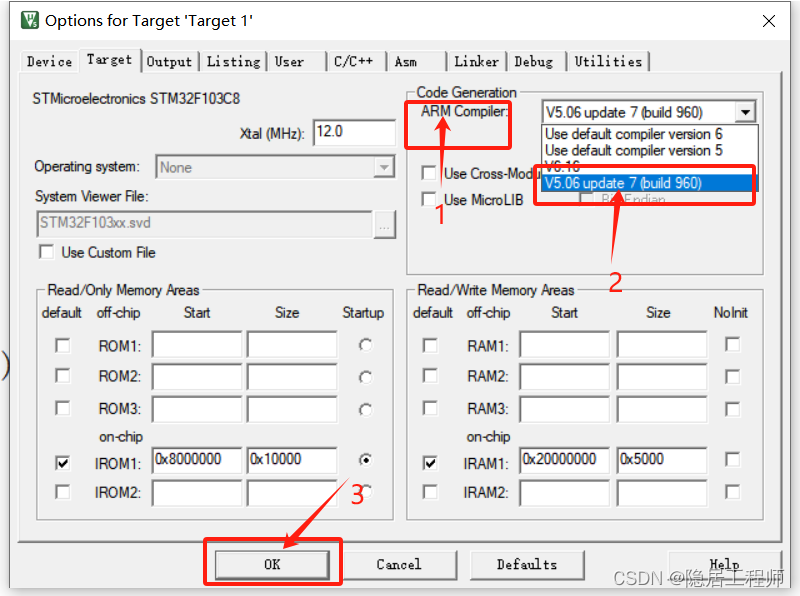Switch to the Linker tab
Screen dimensions: 800x596
click(476, 62)
